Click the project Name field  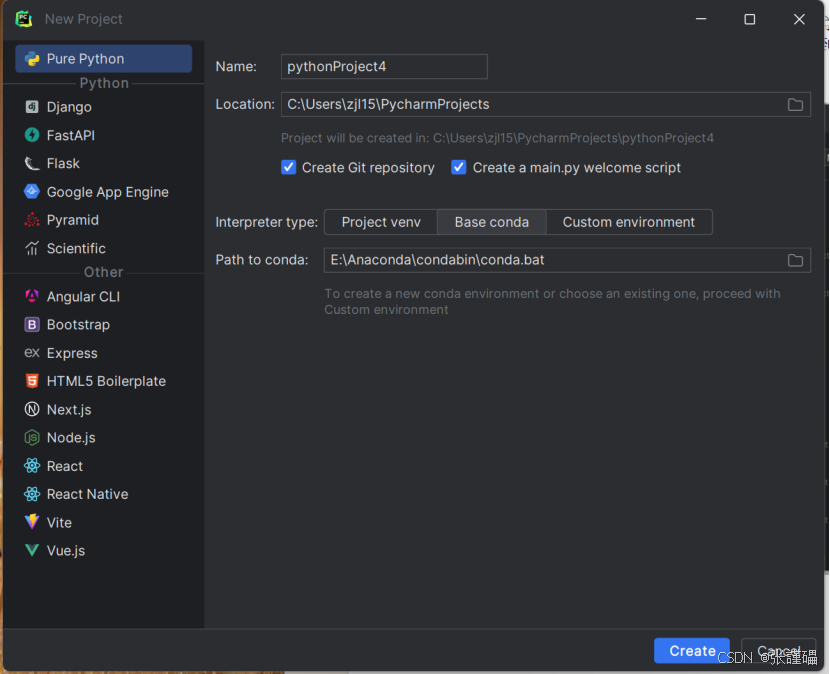pos(384,67)
